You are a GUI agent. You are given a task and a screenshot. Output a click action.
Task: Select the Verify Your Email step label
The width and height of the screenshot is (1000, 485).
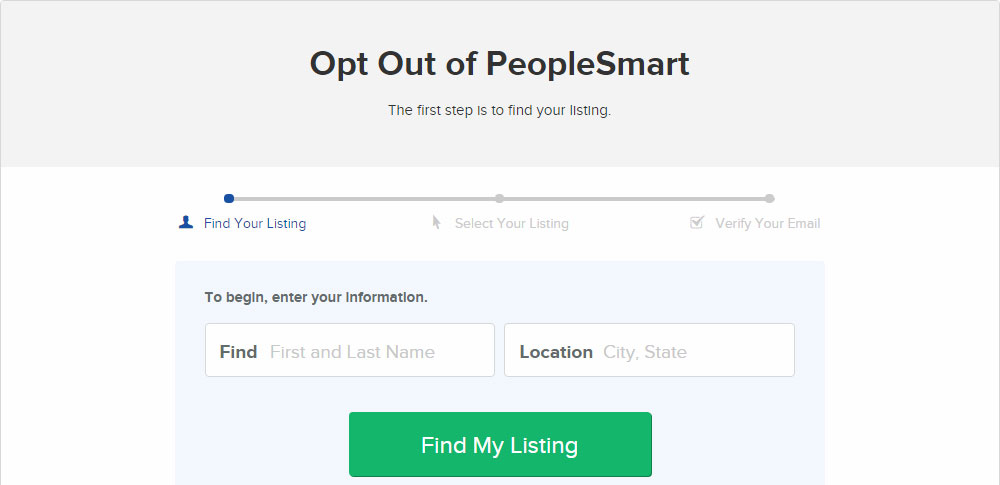tap(768, 224)
